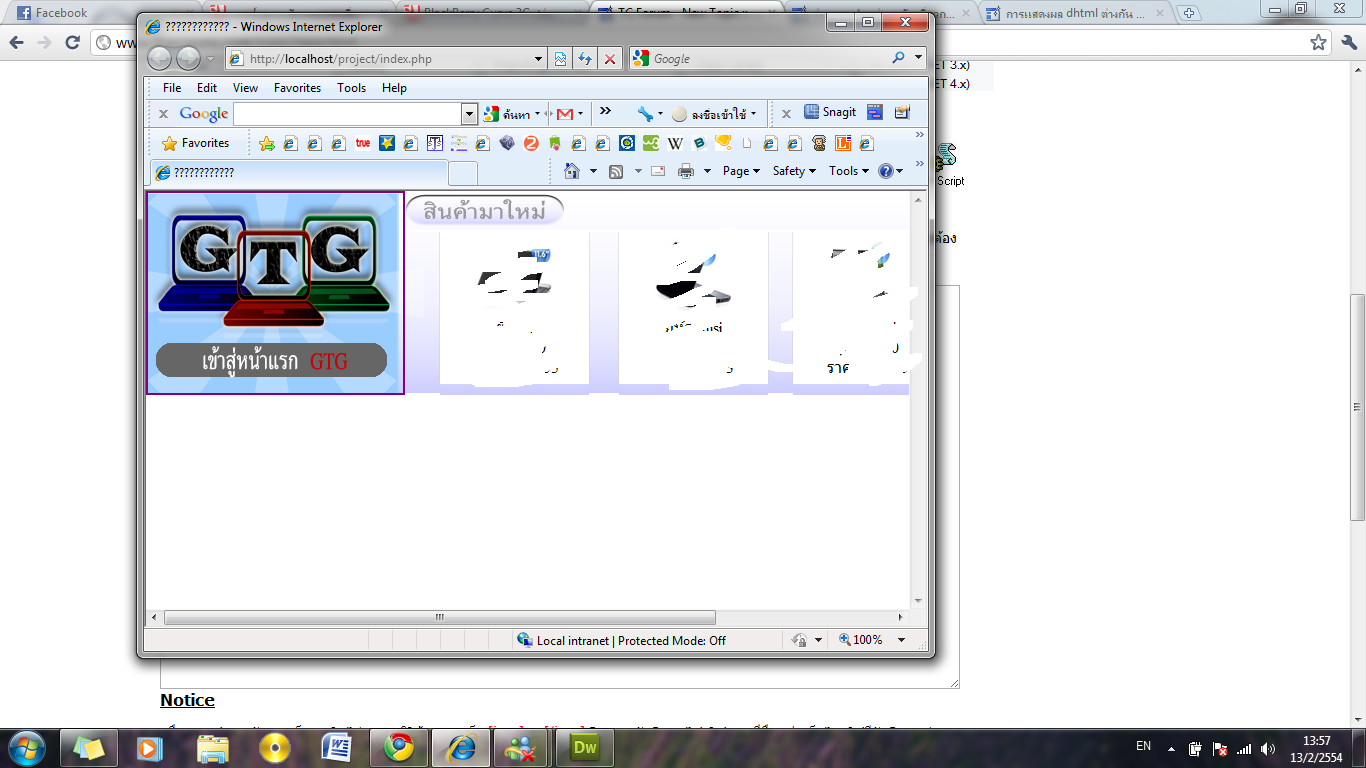Click the Chrome back arrow behind the IE window

[16, 42]
